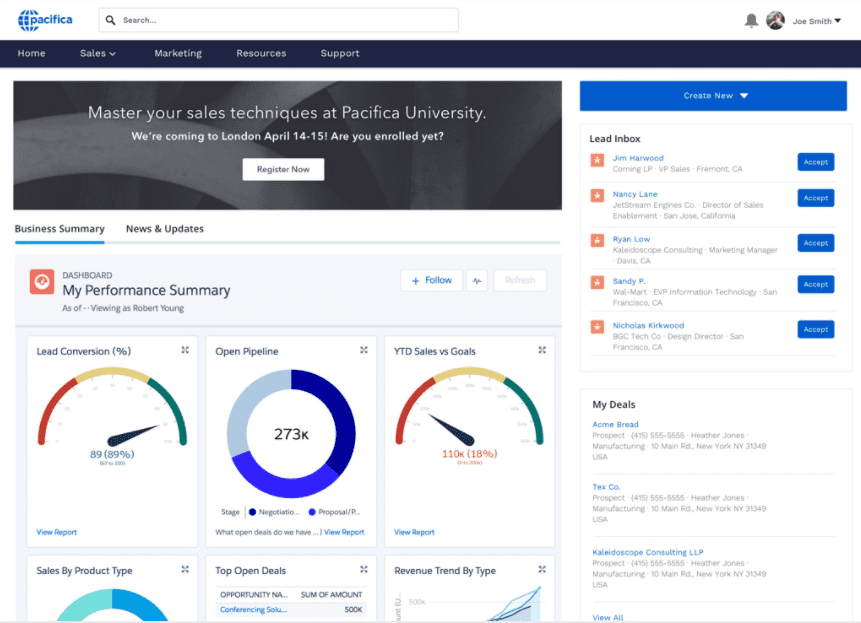The width and height of the screenshot is (861, 623).
Task: Click inside the Search input field
Action: [x=278, y=20]
